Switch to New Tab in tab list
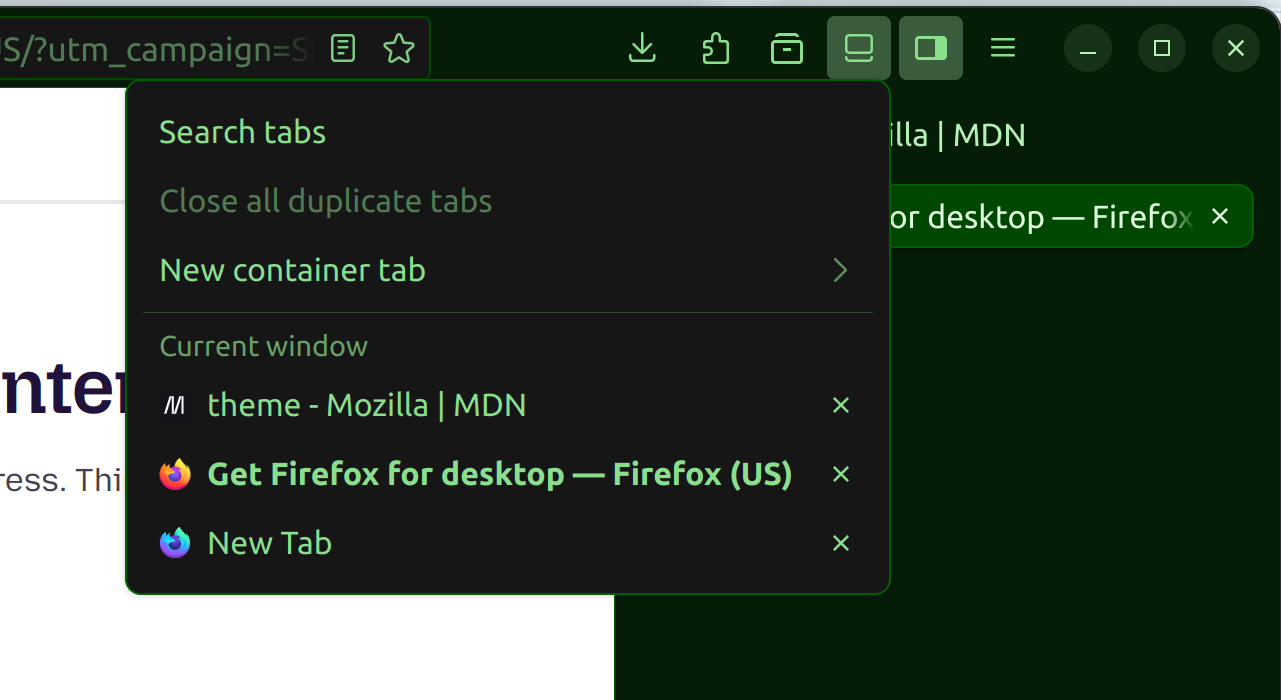Viewport: 1281px width, 700px height. (270, 543)
